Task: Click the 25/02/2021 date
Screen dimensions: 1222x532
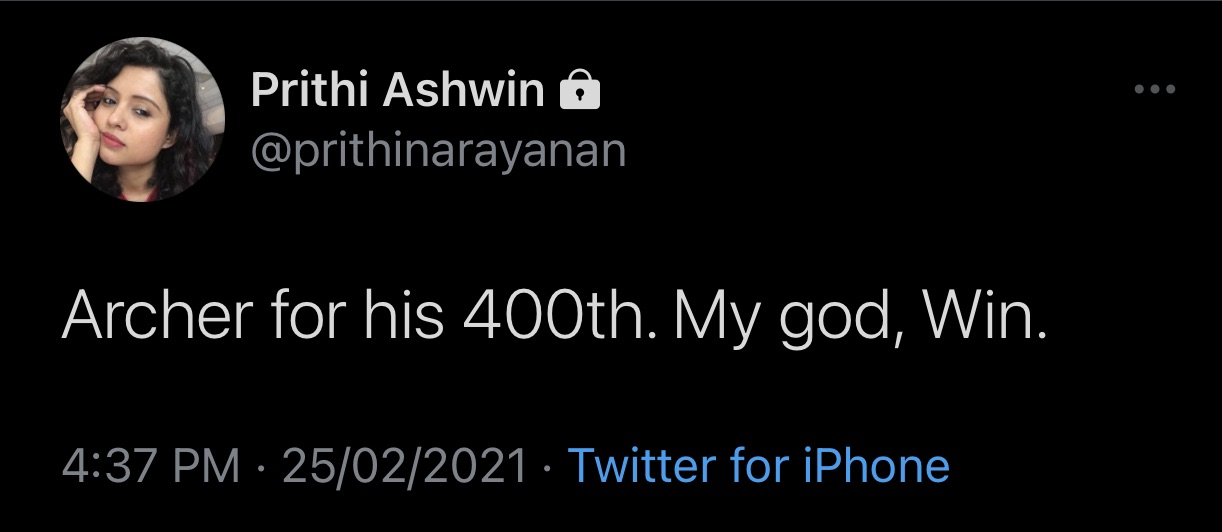Action: click(404, 466)
